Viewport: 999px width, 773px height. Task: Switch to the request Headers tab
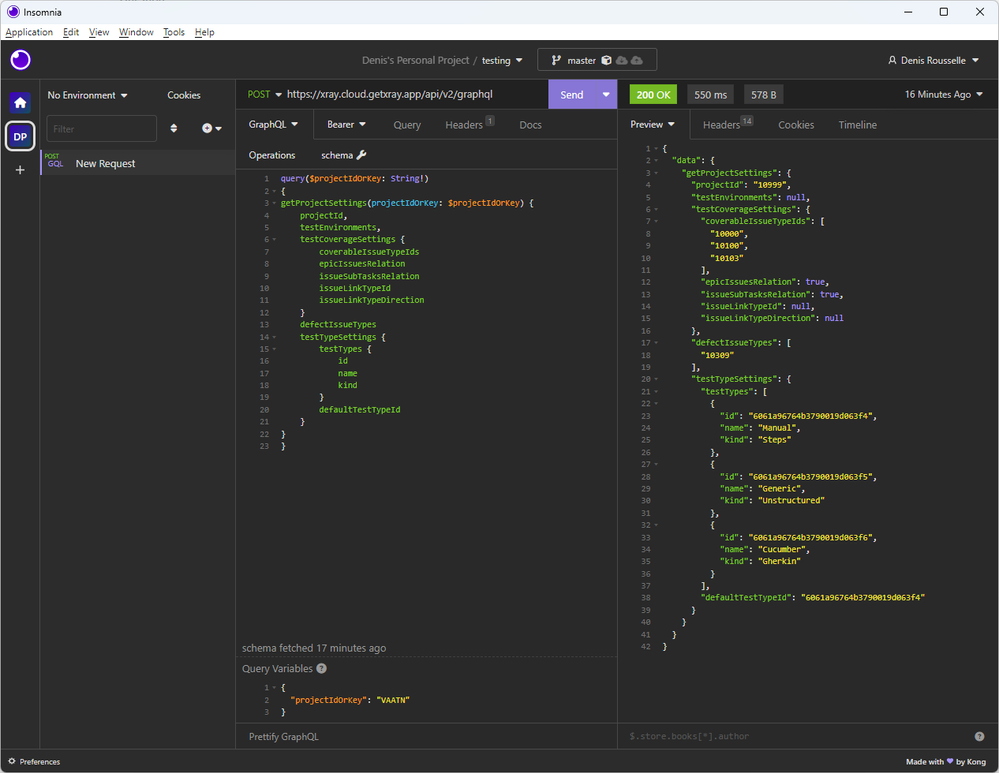[x=470, y=125]
